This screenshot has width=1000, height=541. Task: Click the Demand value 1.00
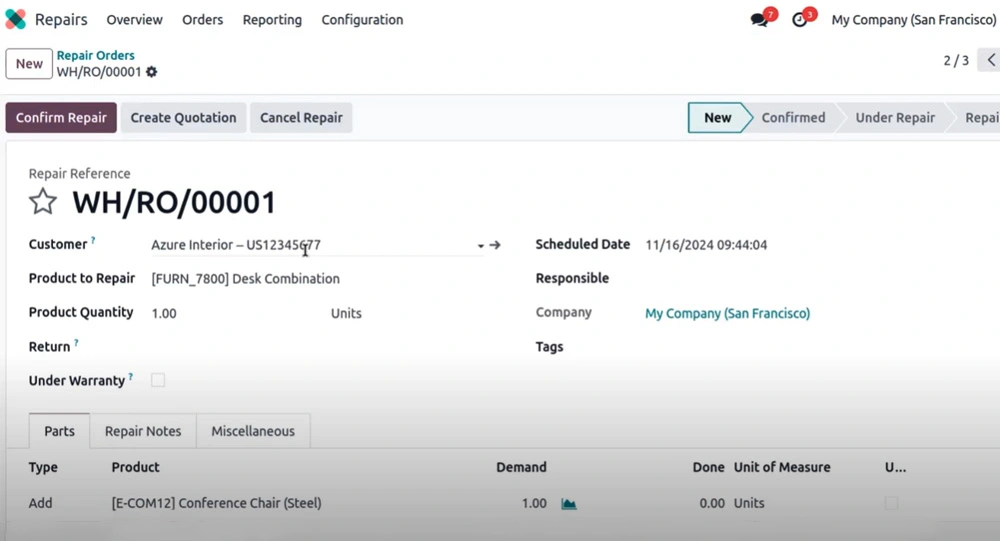point(534,503)
